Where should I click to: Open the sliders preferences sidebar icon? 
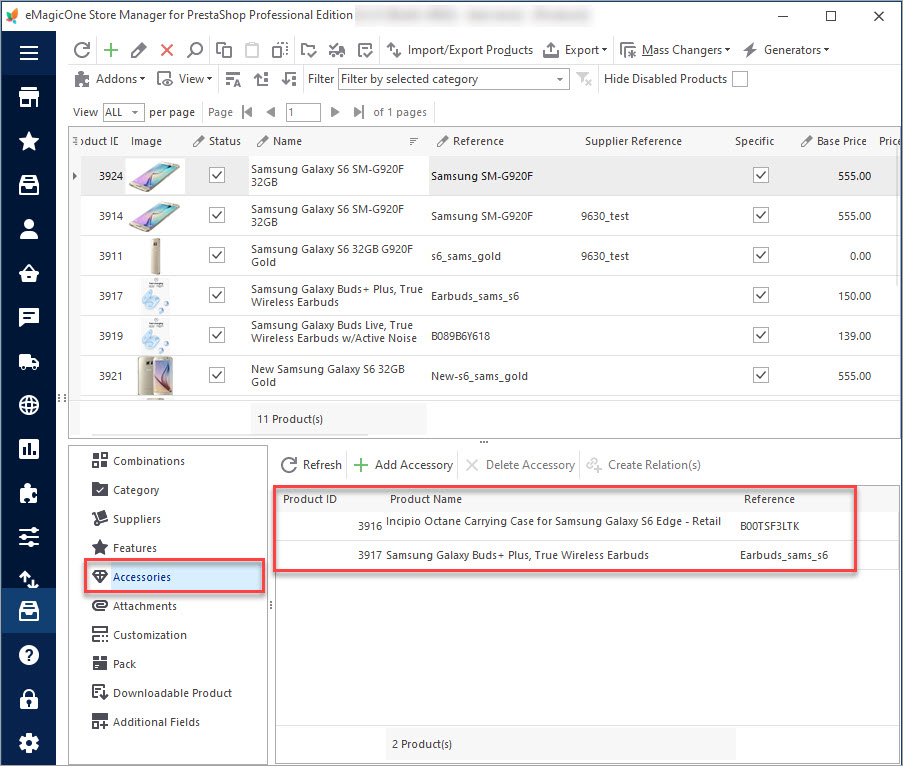click(29, 537)
